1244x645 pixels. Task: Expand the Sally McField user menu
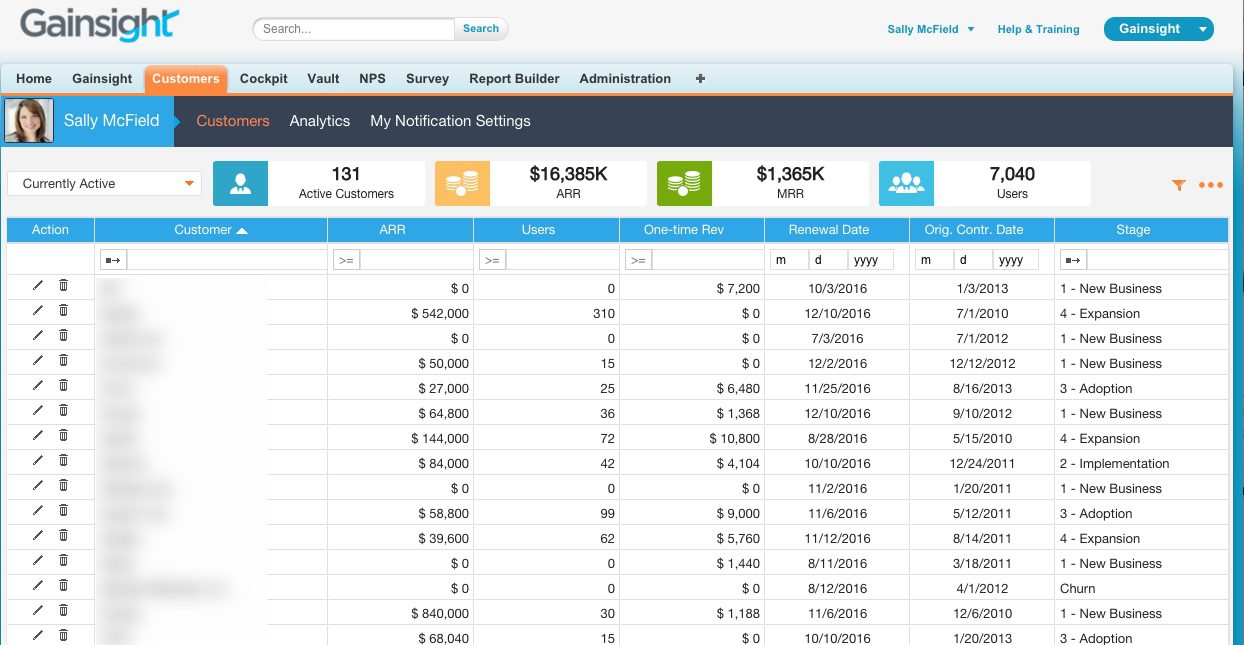pos(930,29)
